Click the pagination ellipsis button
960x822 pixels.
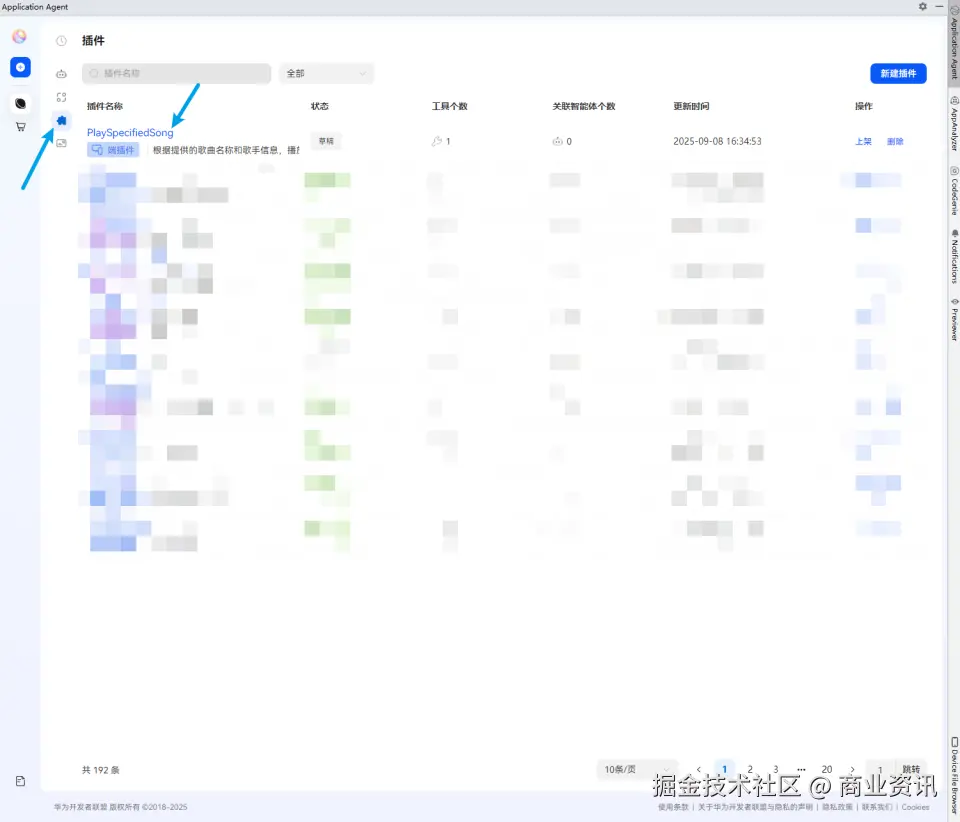click(x=801, y=769)
